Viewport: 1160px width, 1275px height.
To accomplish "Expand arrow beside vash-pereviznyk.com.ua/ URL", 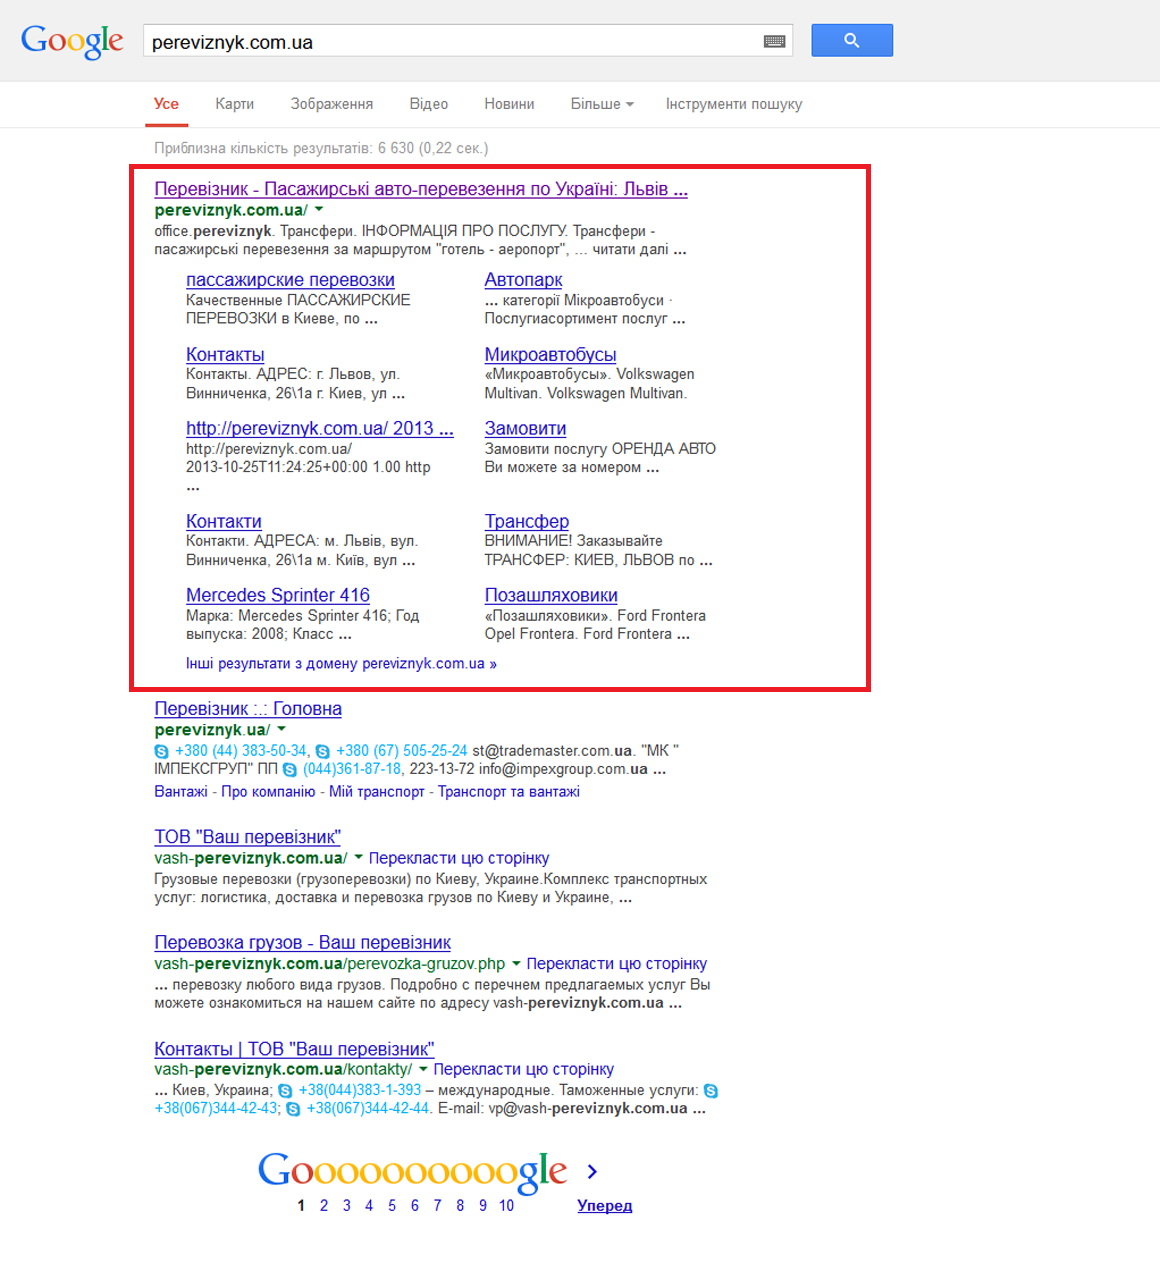I will point(358,857).
